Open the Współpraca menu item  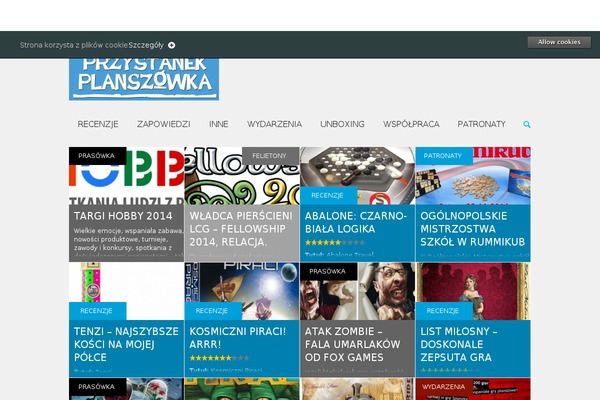(411, 124)
